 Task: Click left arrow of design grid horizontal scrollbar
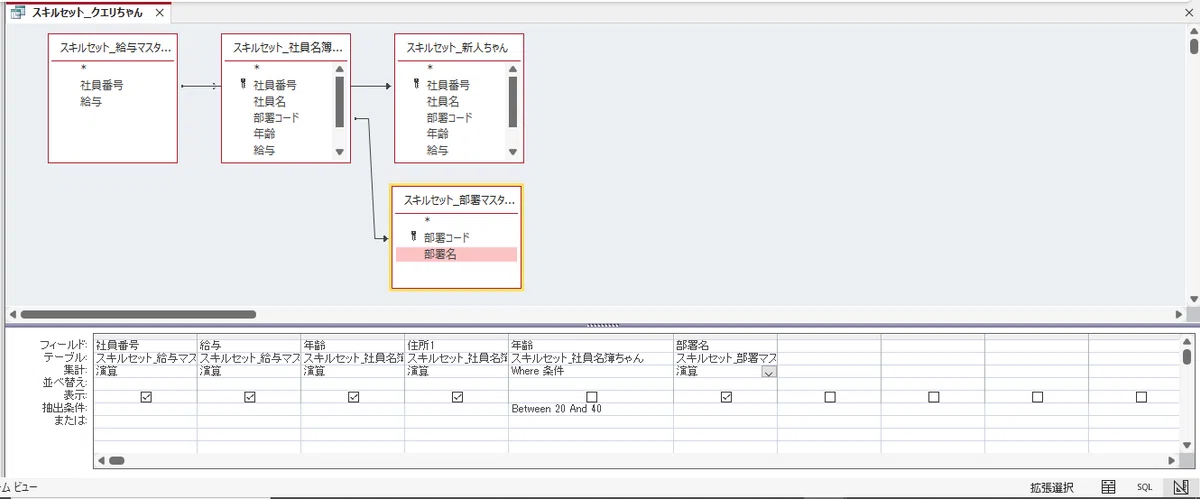(x=100, y=461)
